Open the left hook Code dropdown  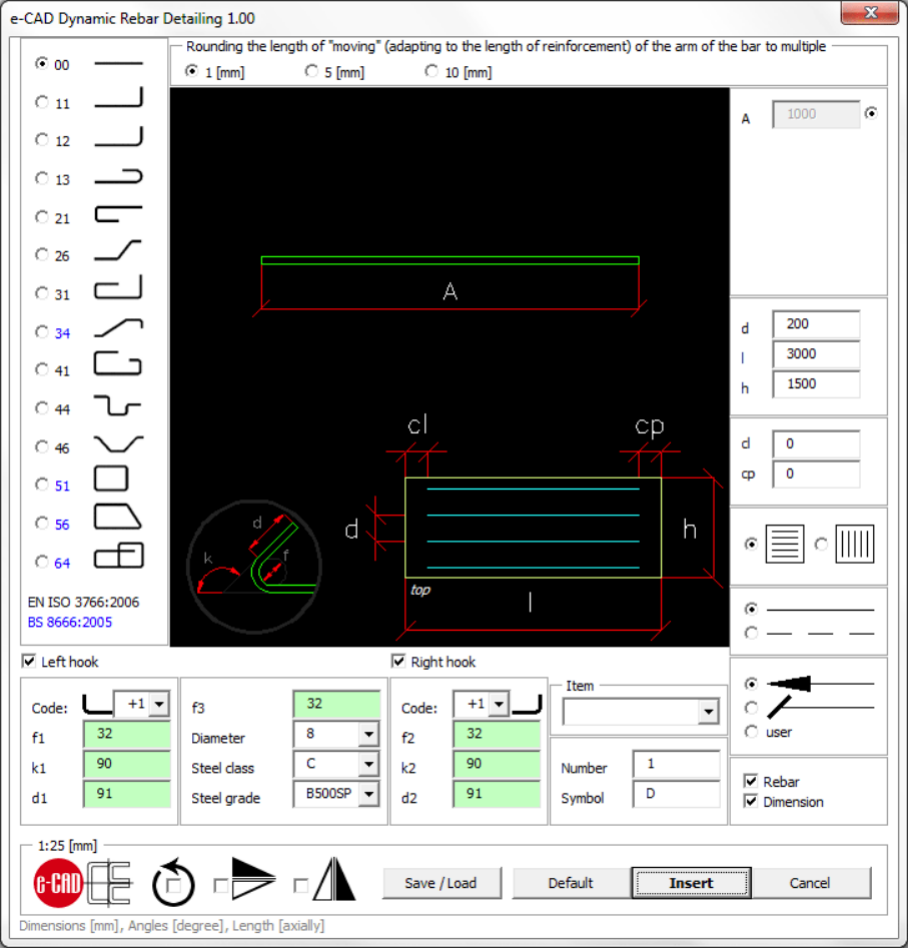click(159, 704)
